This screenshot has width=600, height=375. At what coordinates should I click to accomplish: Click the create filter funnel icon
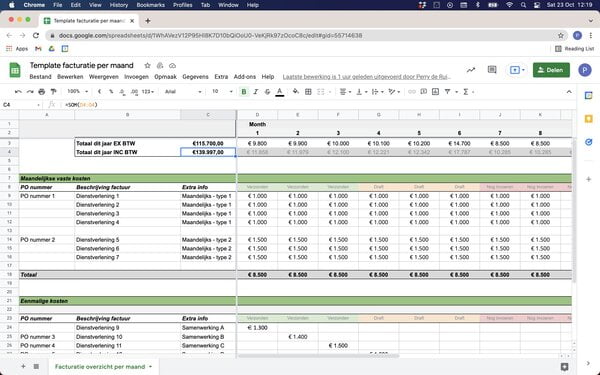coord(447,92)
